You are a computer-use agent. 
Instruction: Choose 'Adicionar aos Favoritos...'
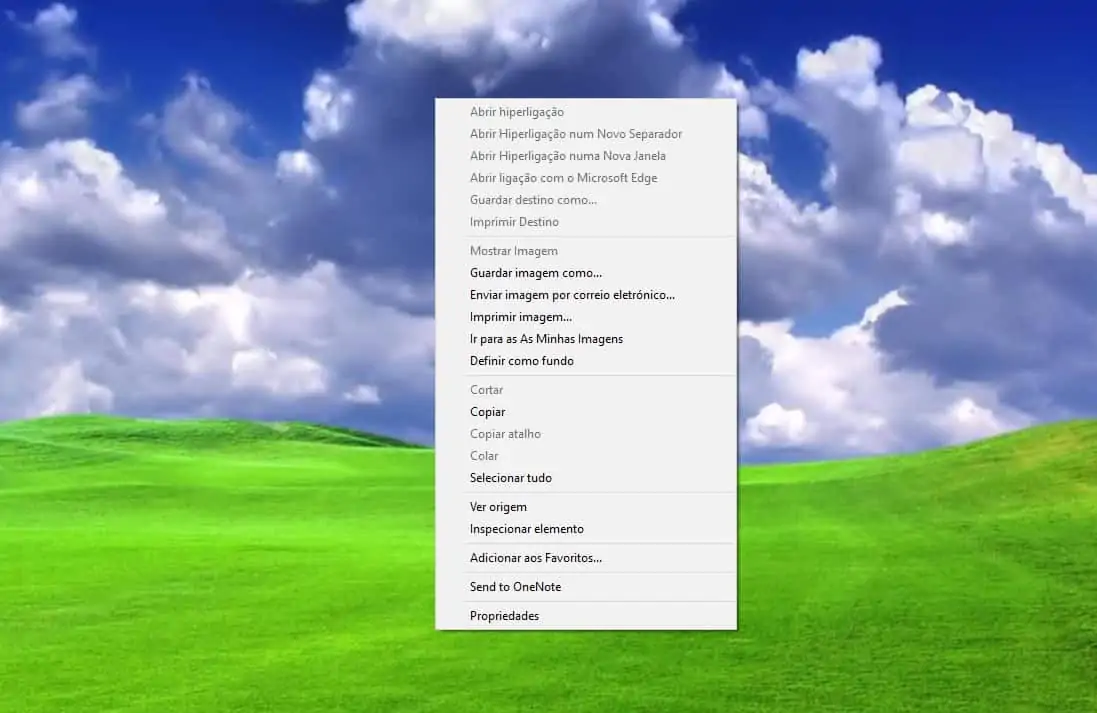(586, 558)
